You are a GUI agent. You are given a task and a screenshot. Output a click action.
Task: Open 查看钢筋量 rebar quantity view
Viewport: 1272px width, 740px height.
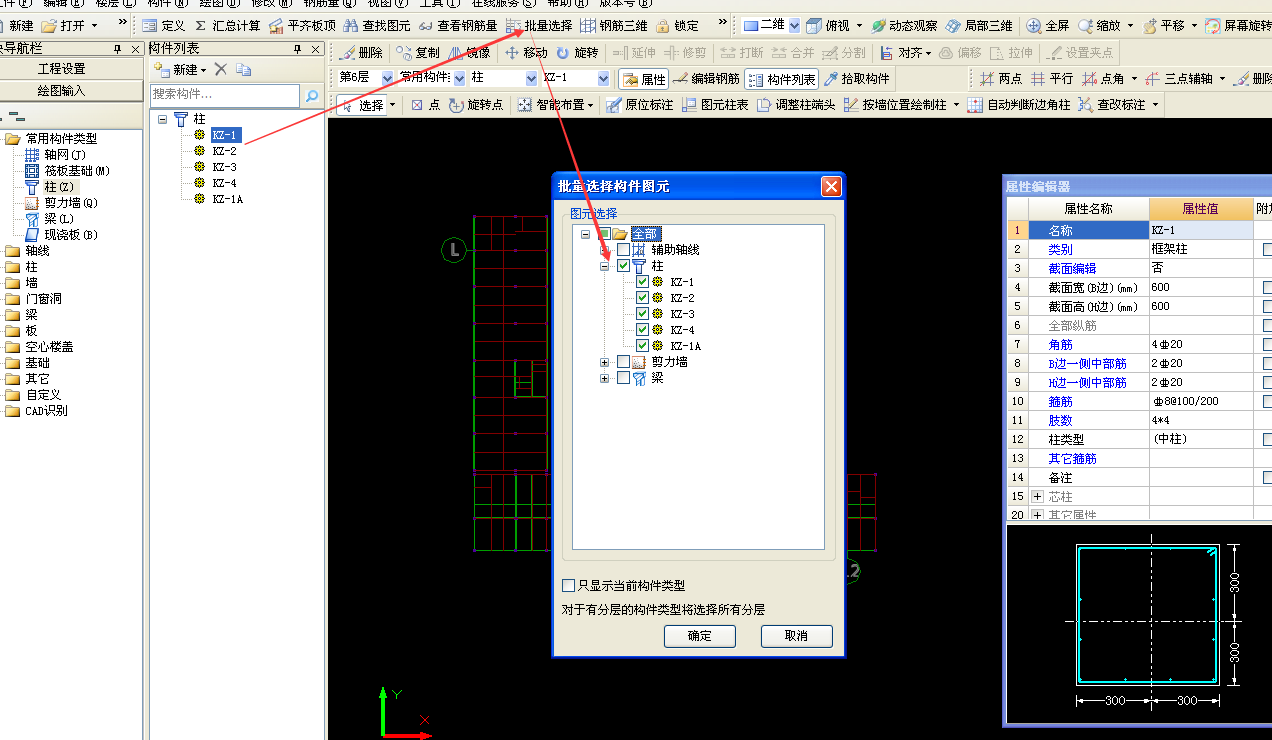[x=457, y=25]
